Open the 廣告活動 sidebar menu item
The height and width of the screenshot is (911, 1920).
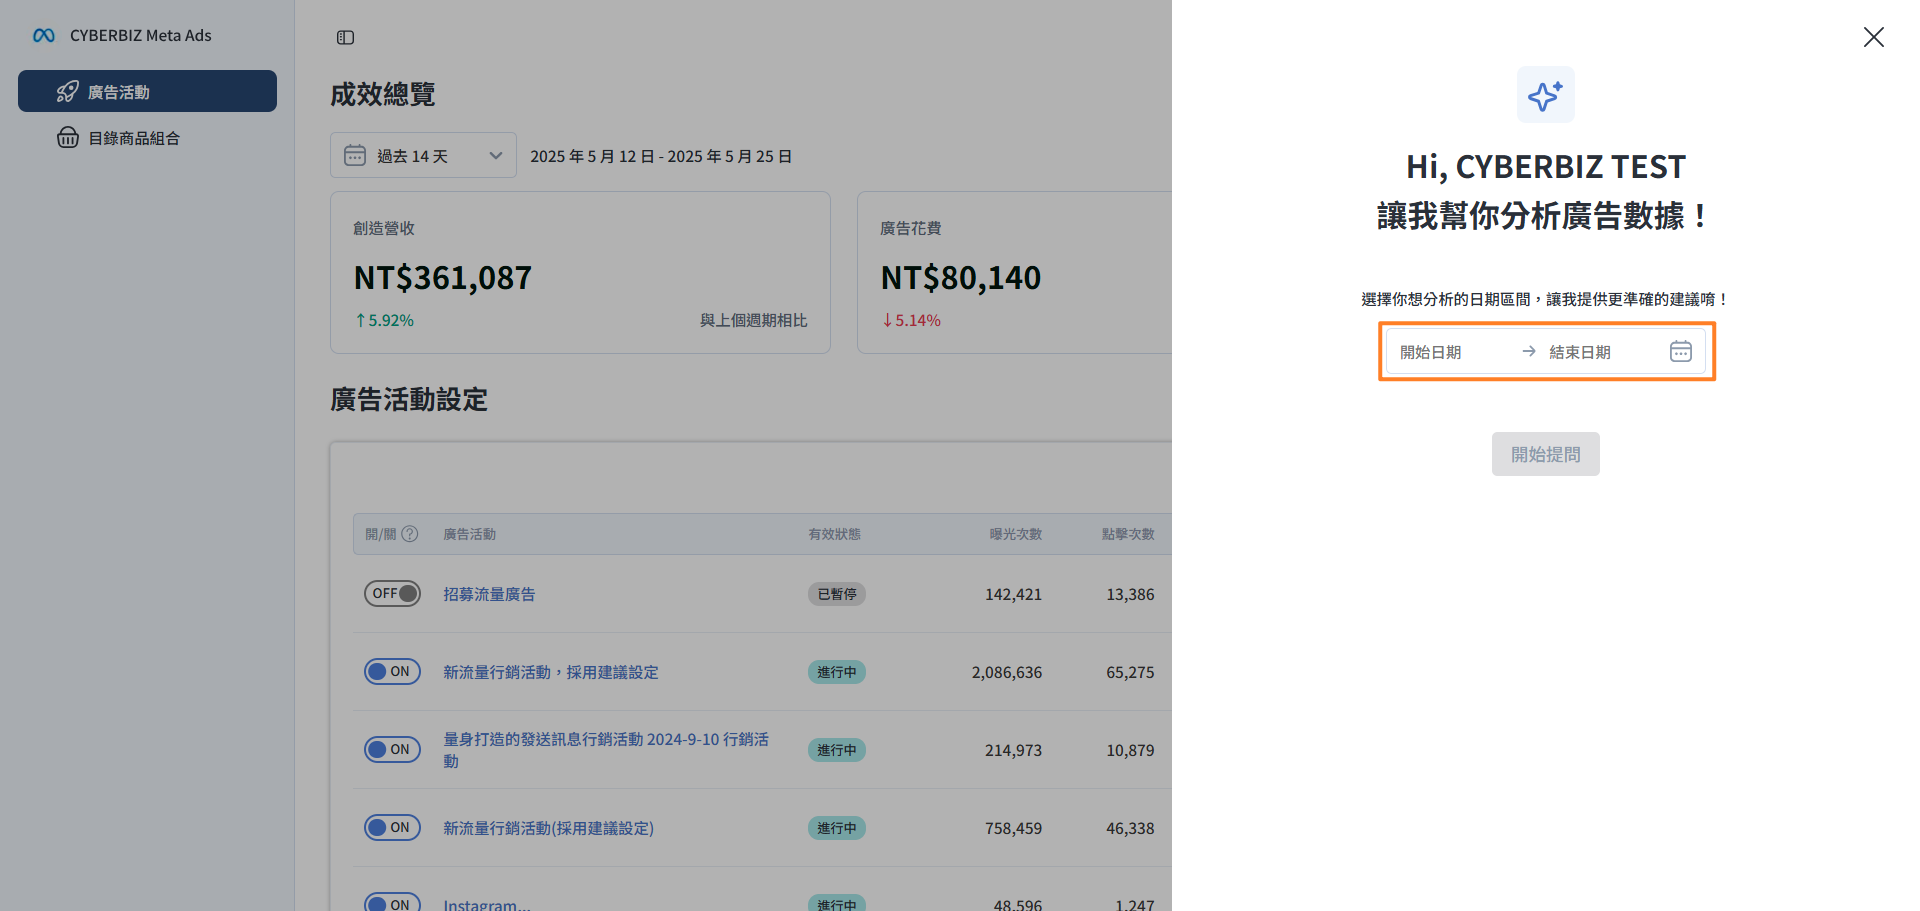coord(147,91)
